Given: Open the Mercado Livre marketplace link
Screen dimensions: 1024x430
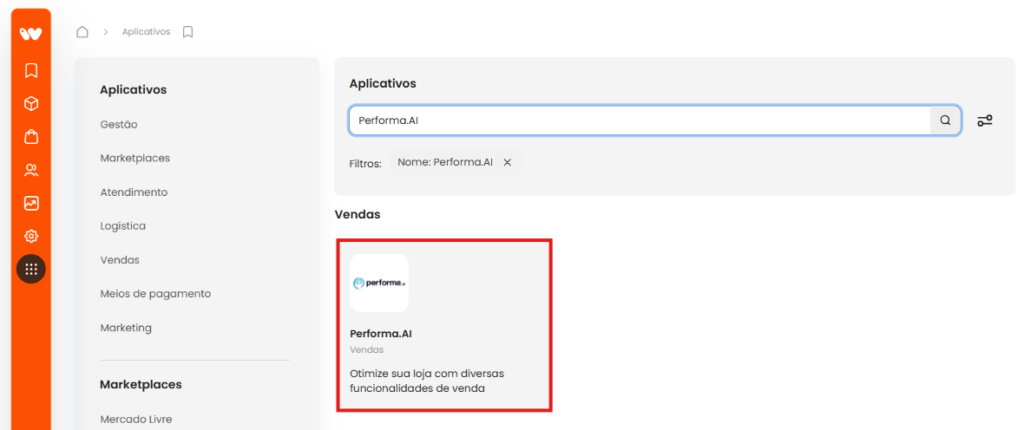Looking at the screenshot, I should 136,419.
